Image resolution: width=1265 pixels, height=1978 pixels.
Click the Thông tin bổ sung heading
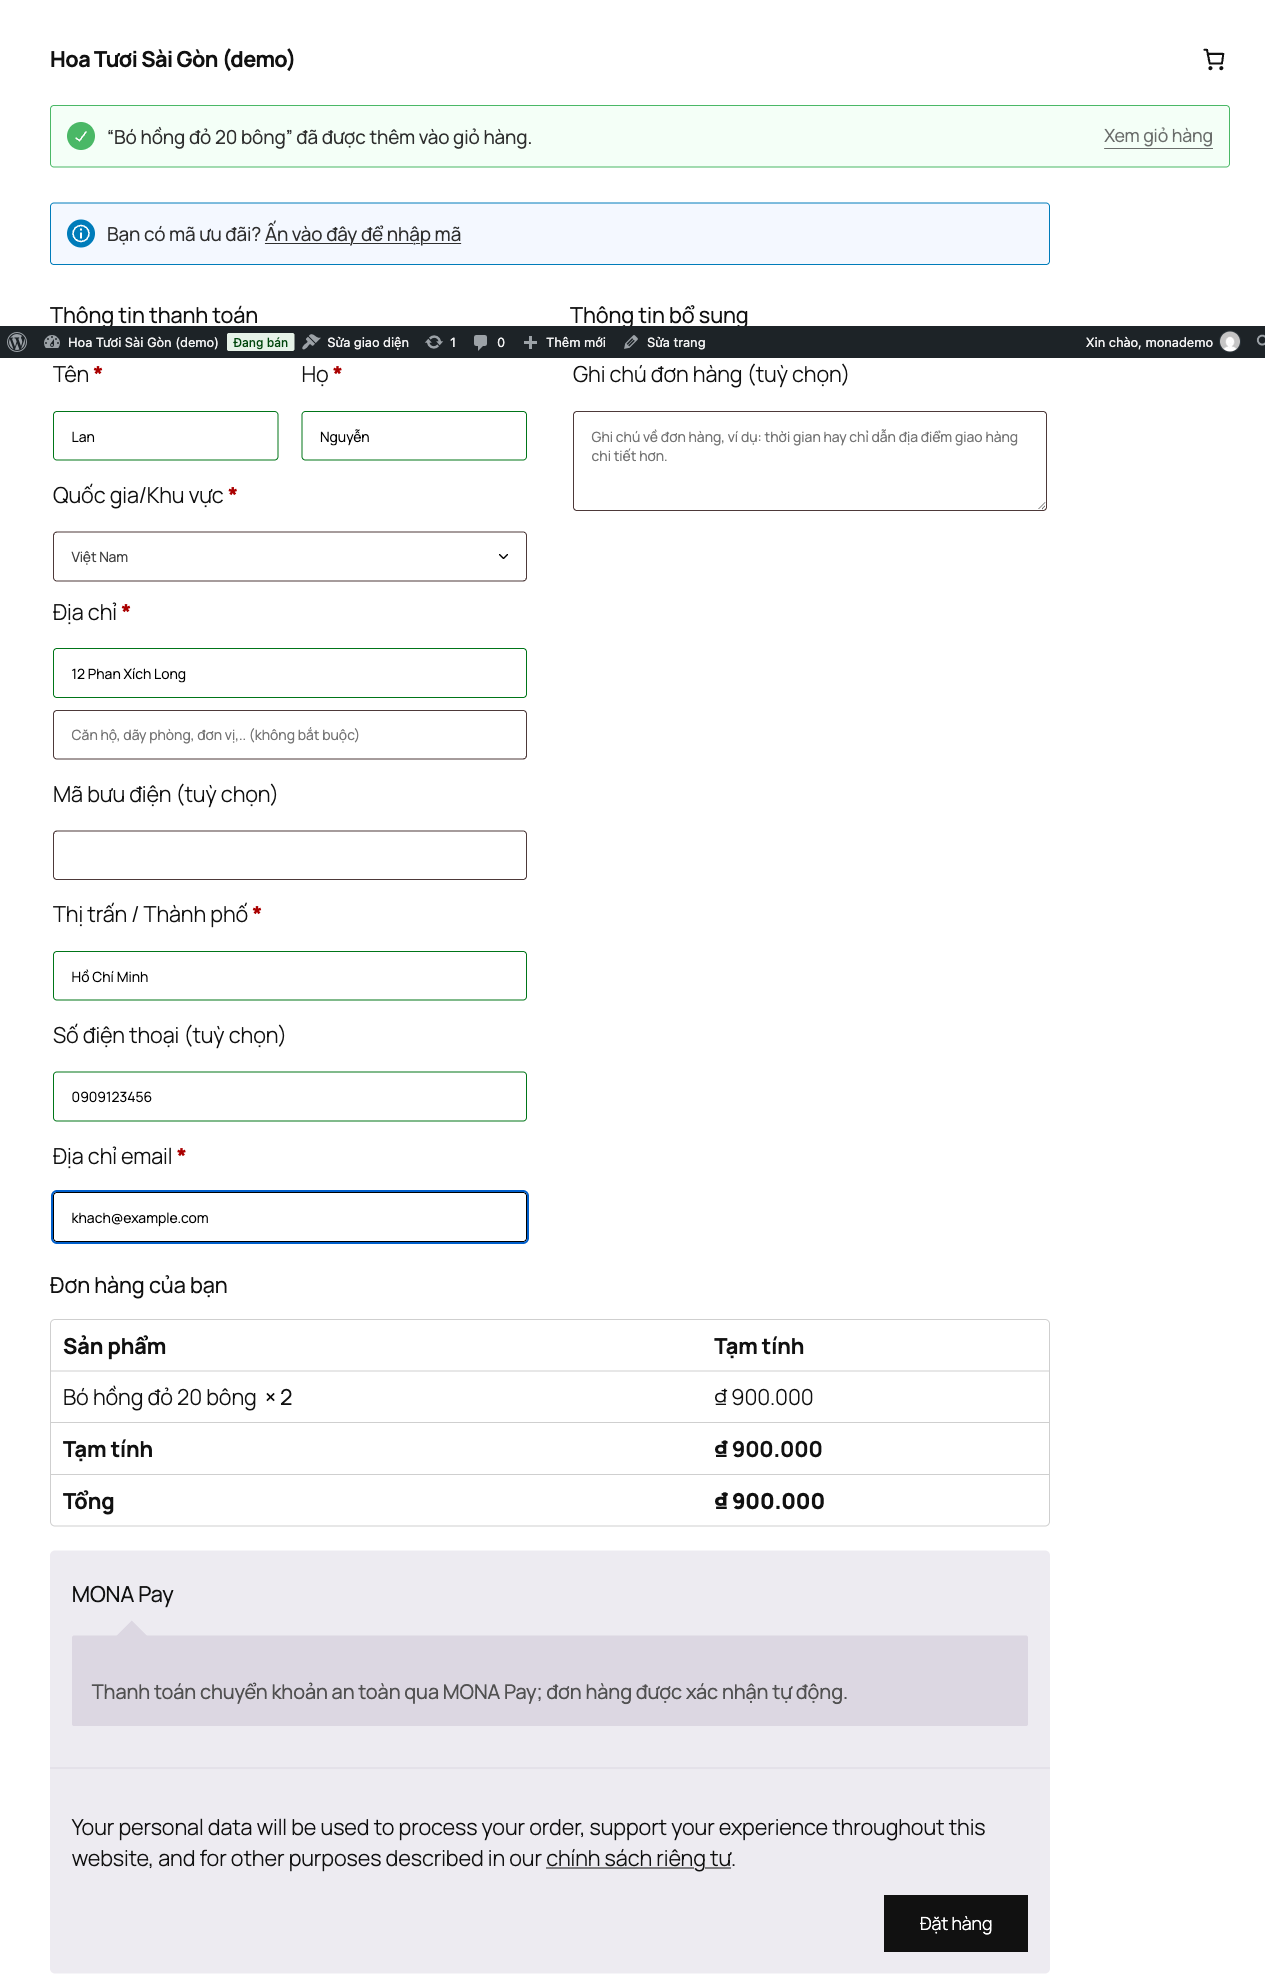[x=659, y=315]
